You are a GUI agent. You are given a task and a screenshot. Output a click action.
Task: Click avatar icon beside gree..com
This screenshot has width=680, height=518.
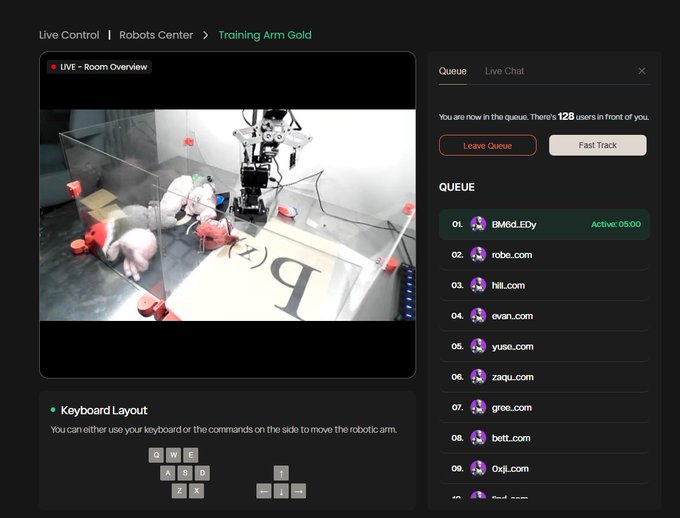478,407
